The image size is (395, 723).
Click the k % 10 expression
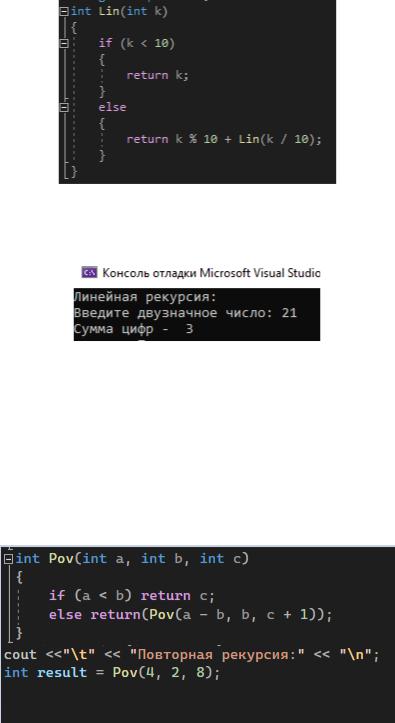[x=196, y=139]
